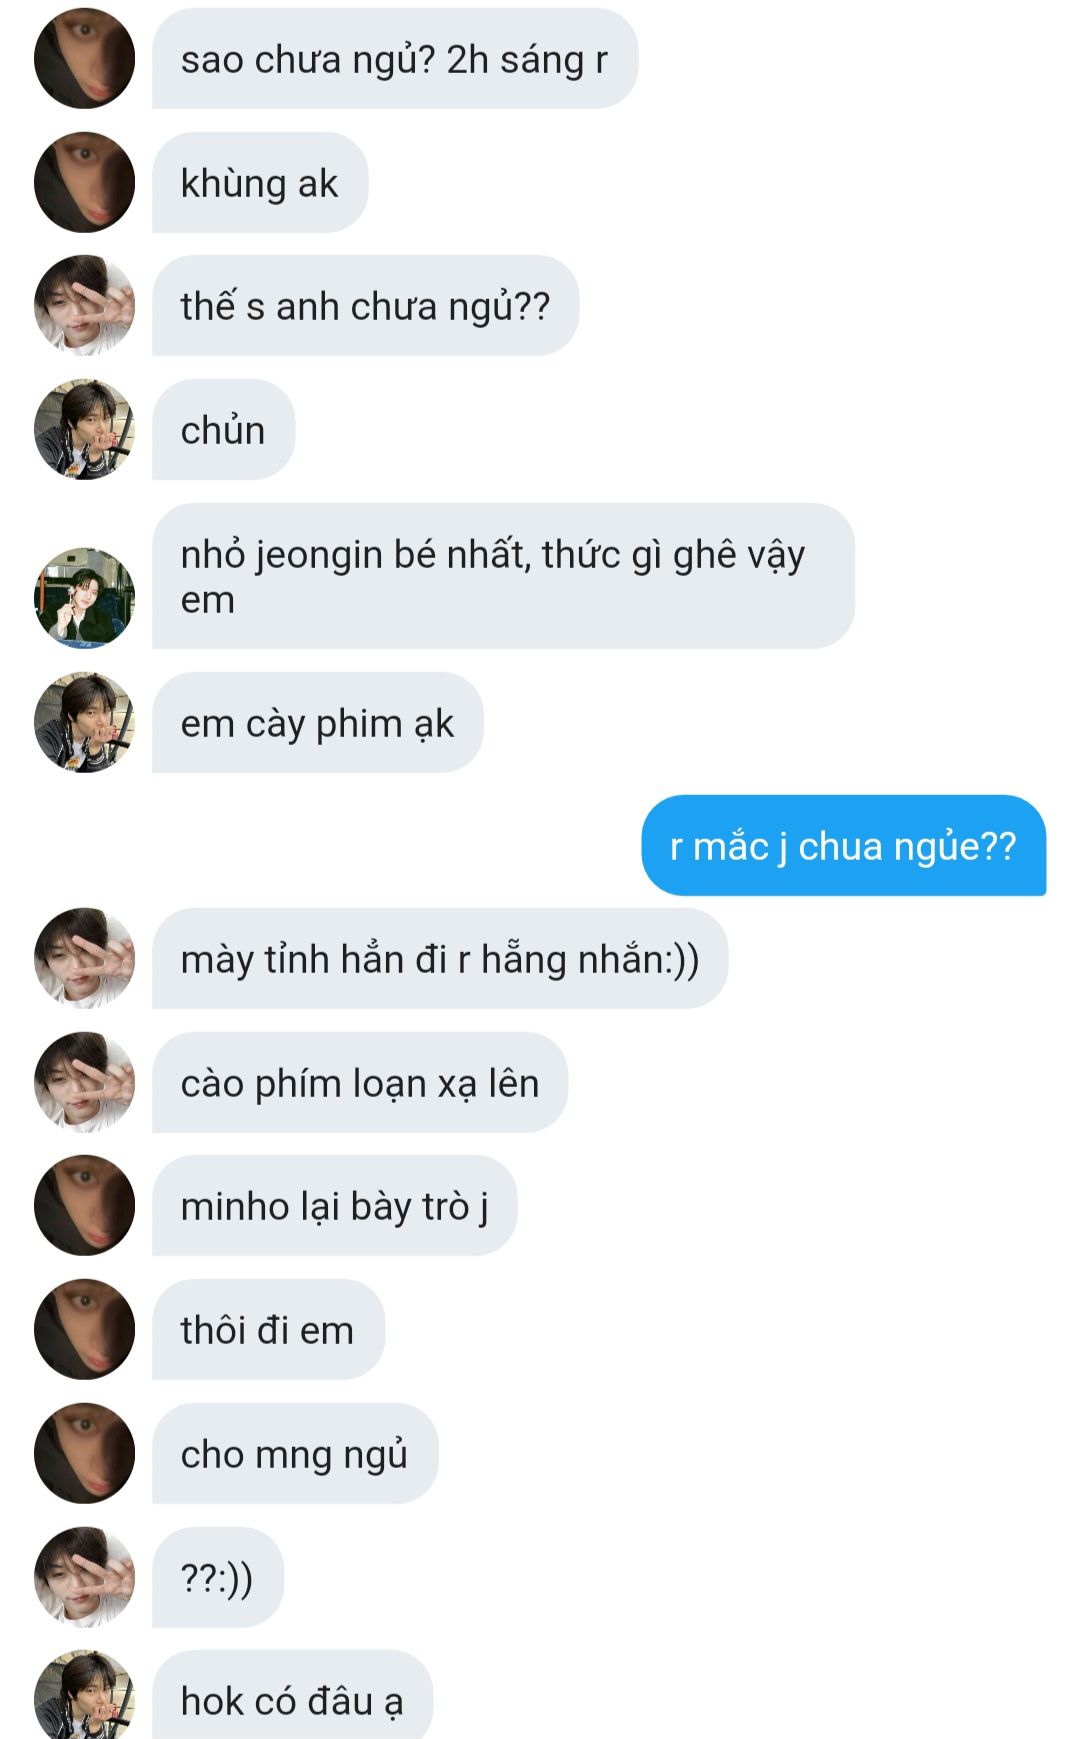Select the 'thôi đi em' message

(x=268, y=1329)
